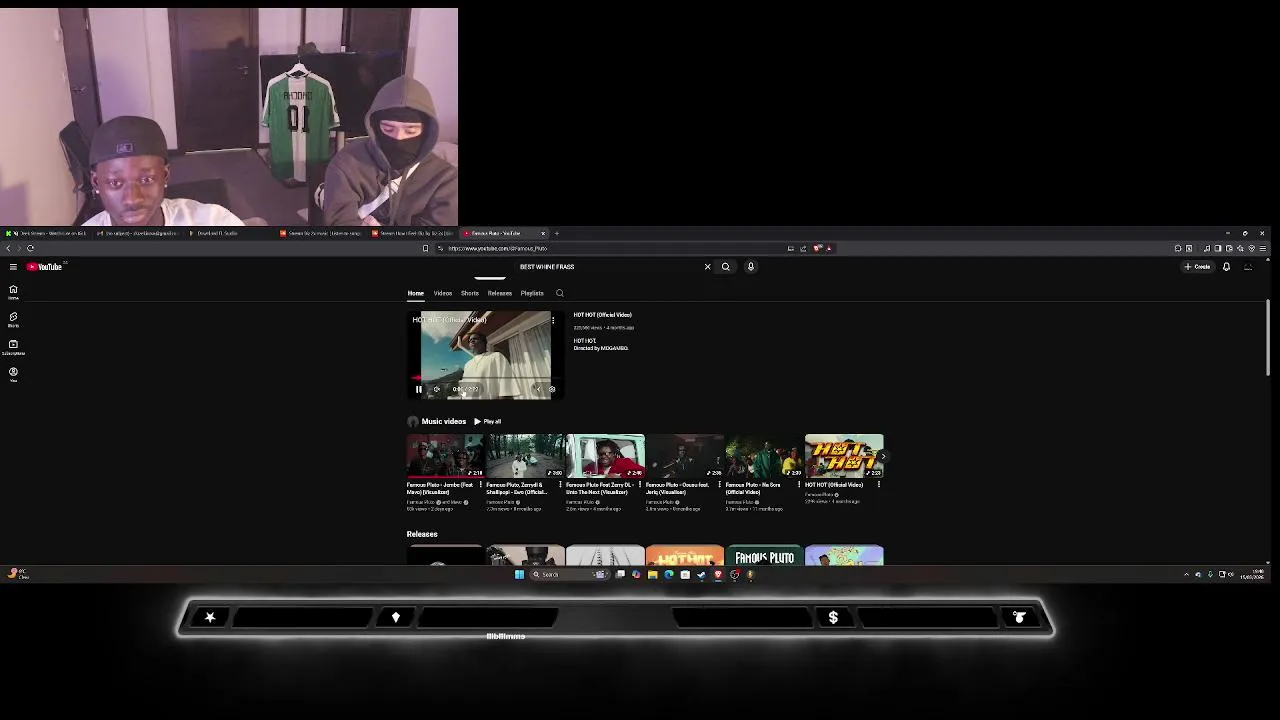Open a new browser tab
This screenshot has width=1280, height=720.
(557, 233)
